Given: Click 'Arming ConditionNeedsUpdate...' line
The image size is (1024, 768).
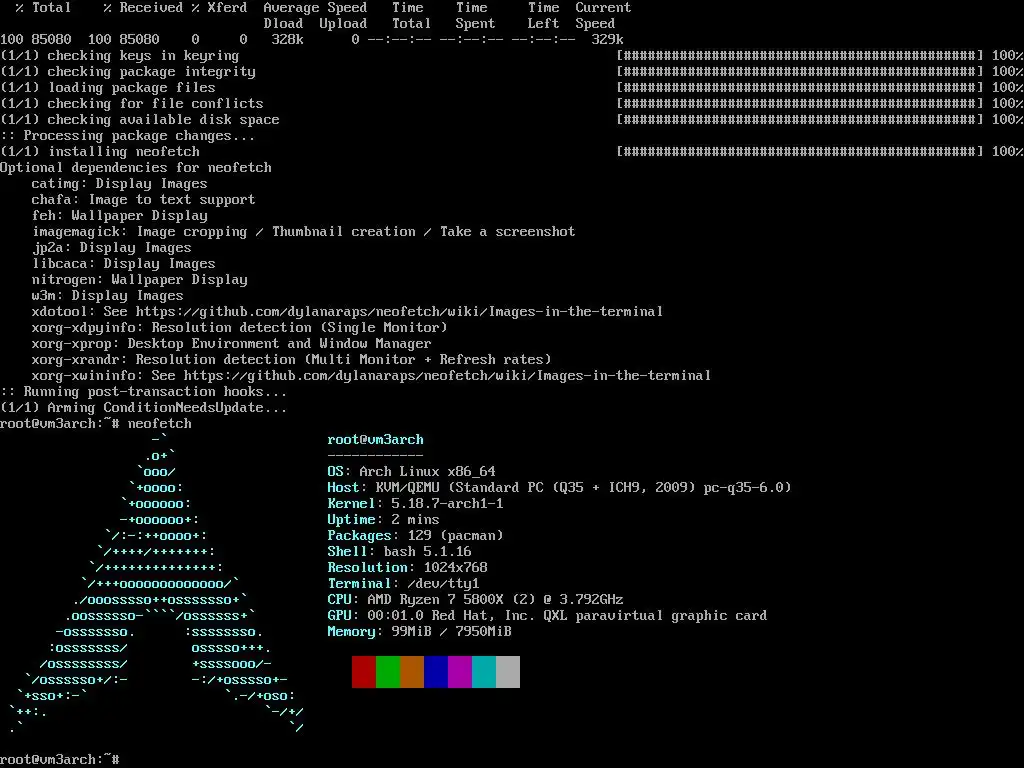Looking at the screenshot, I should pyautogui.click(x=167, y=408).
